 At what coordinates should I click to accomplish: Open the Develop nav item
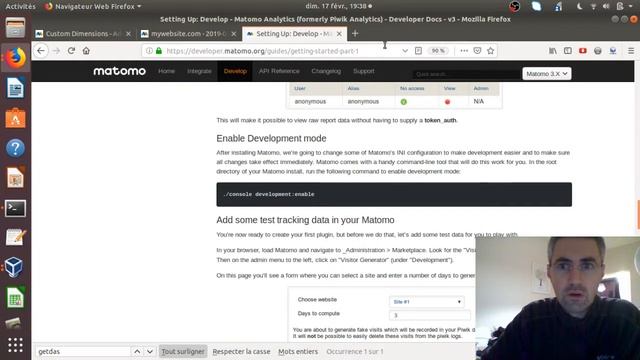(x=235, y=71)
